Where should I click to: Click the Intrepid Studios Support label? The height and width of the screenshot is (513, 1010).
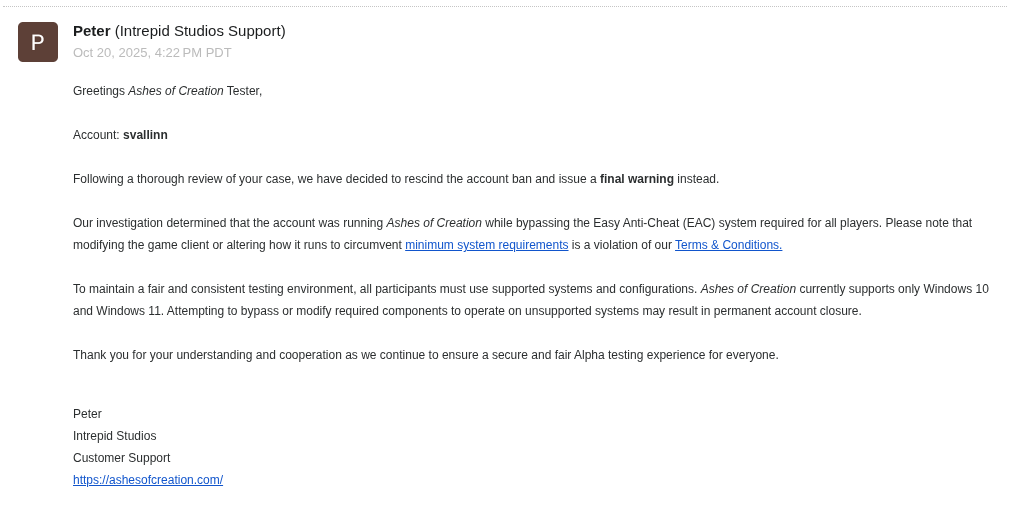point(200,31)
